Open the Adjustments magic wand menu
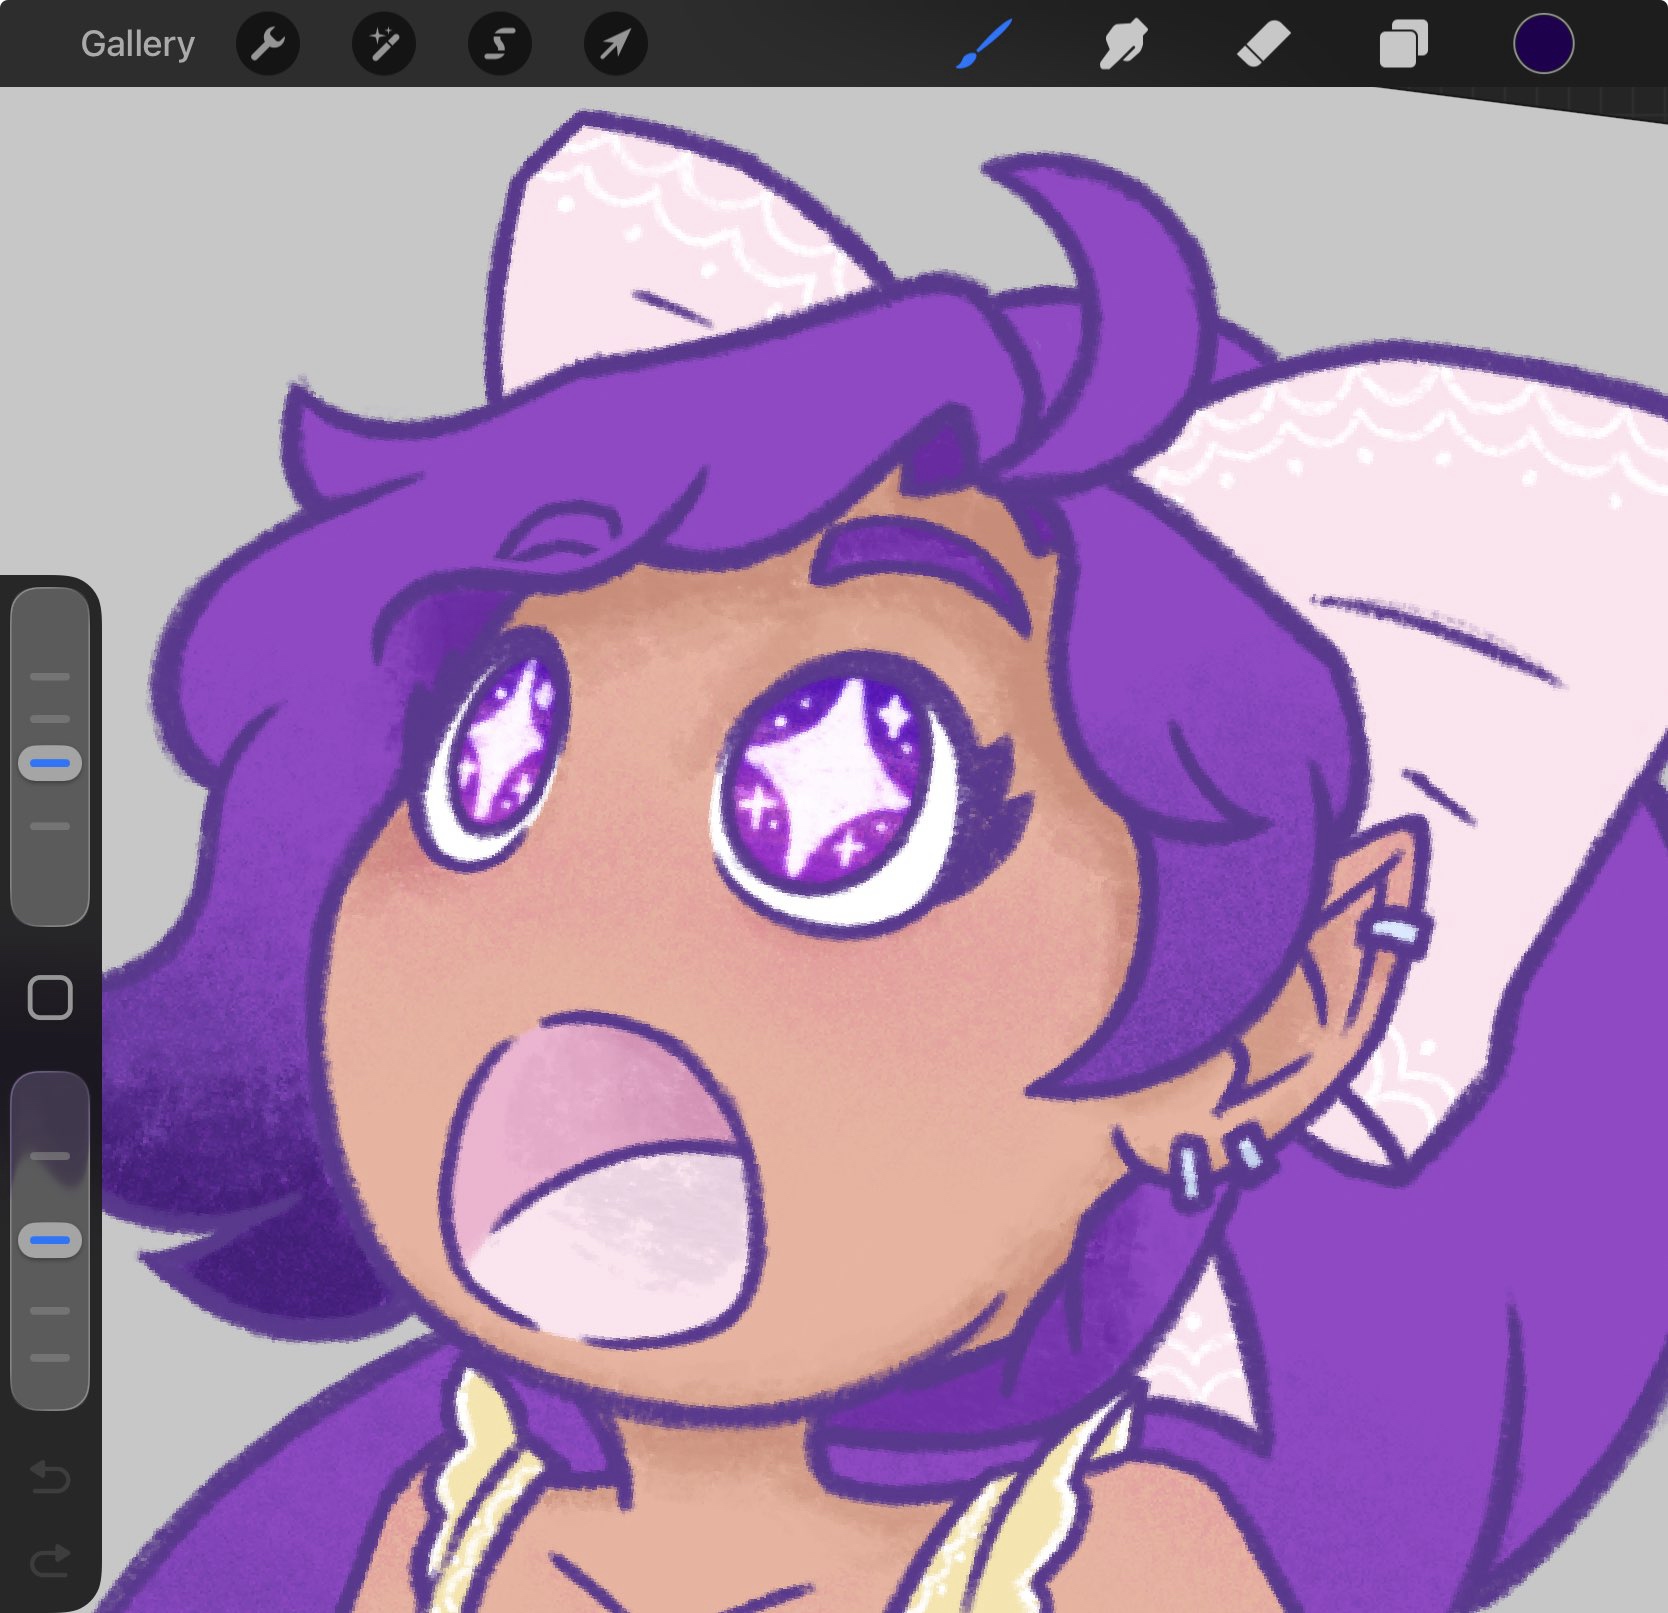 pyautogui.click(x=383, y=44)
